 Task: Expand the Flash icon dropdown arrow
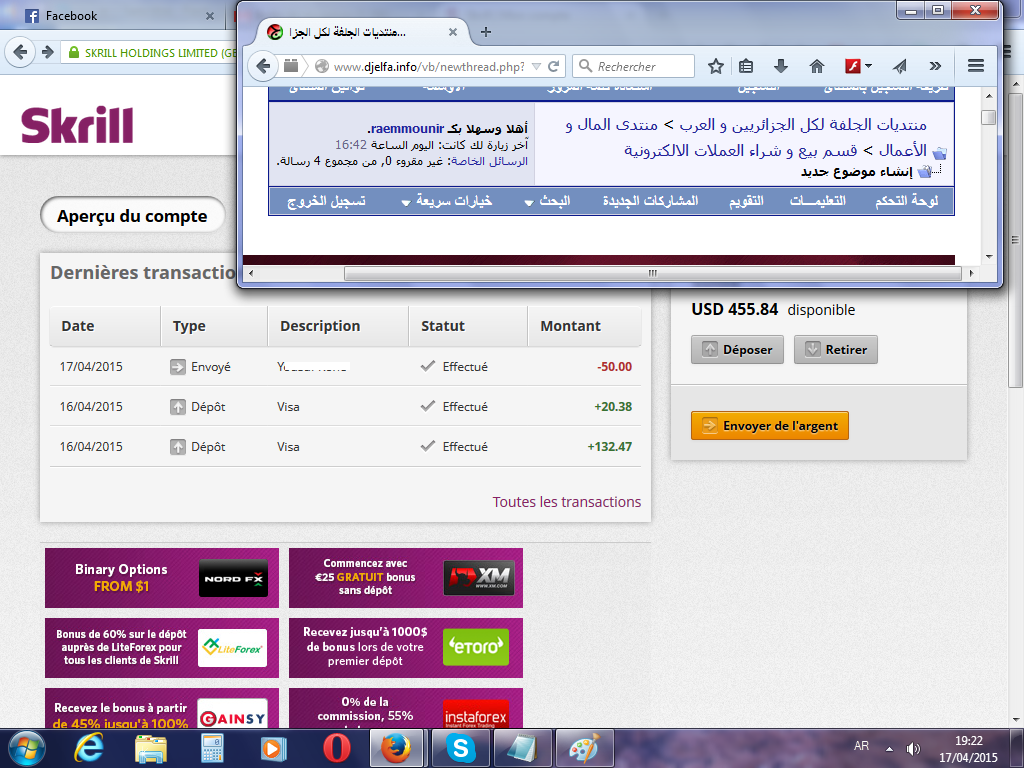(869, 66)
